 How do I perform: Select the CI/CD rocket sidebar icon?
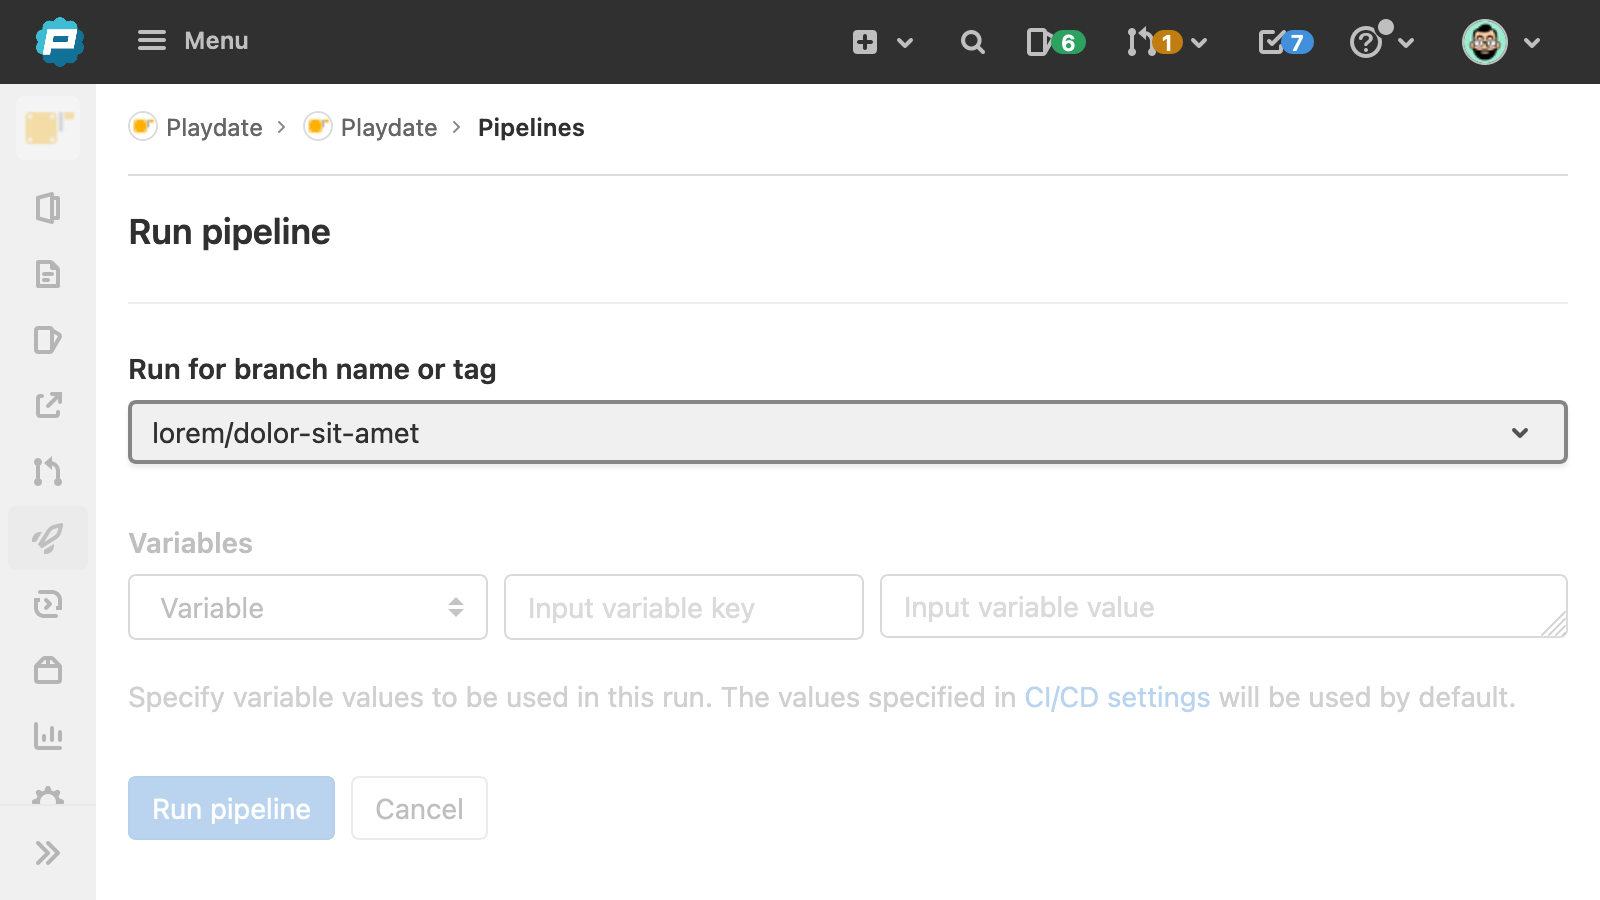pos(48,538)
